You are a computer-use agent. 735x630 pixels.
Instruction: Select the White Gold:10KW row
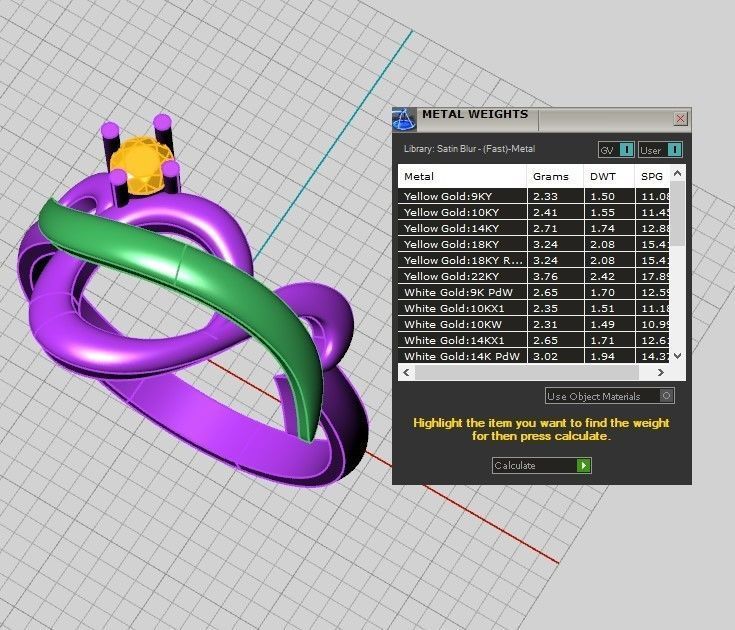[533, 324]
